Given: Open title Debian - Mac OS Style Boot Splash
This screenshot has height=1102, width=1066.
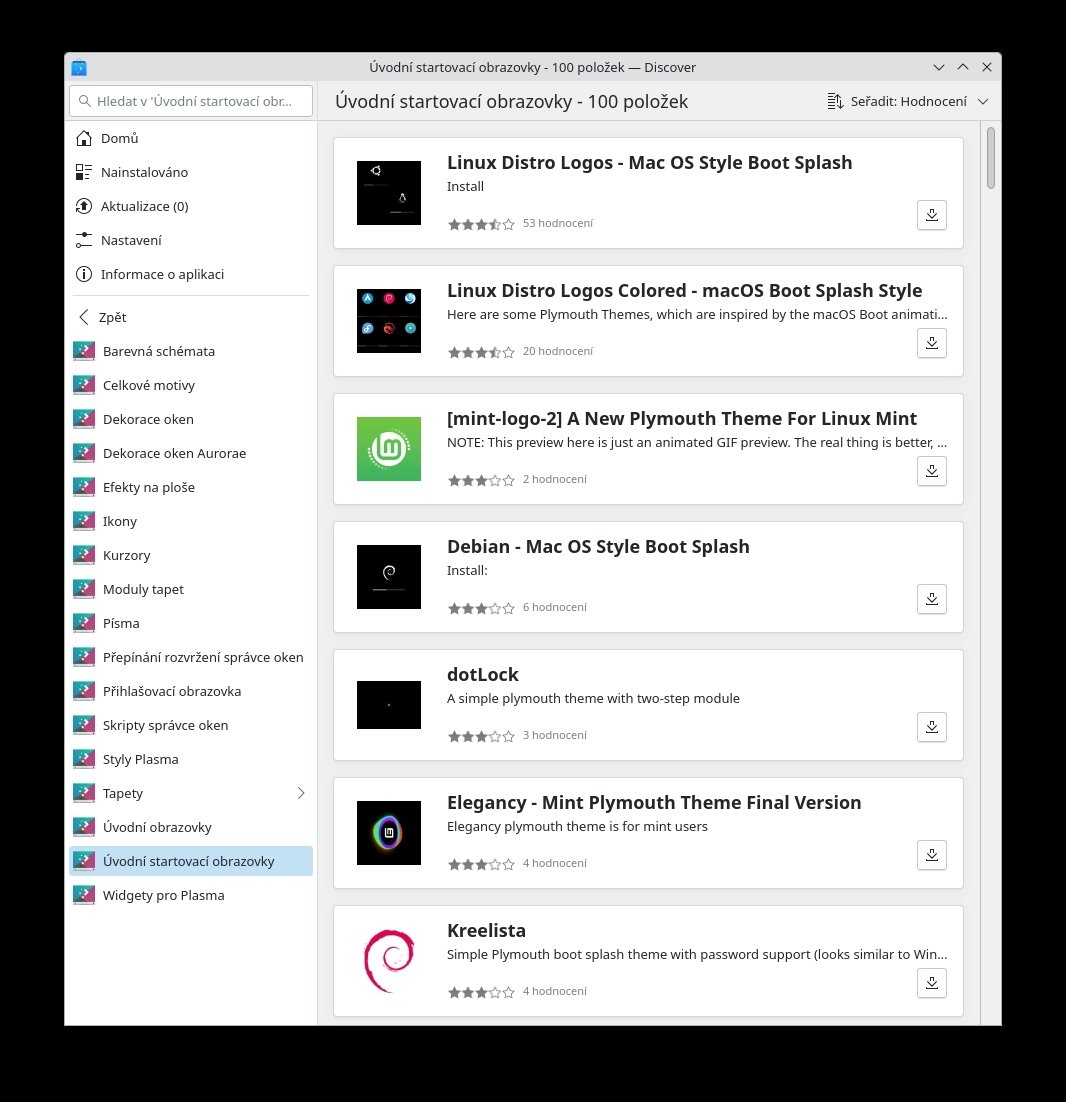Looking at the screenshot, I should [598, 547].
